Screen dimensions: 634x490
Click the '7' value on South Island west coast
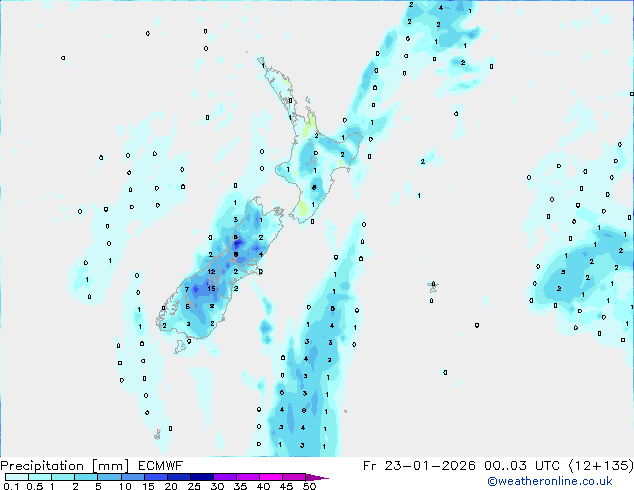[187, 289]
